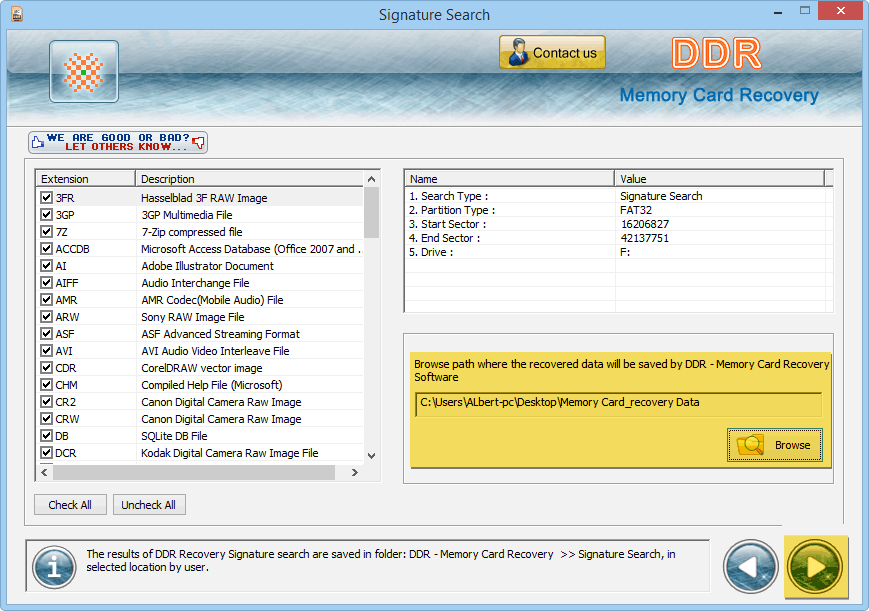Click the '1. Search Type :' name cell

(448, 196)
